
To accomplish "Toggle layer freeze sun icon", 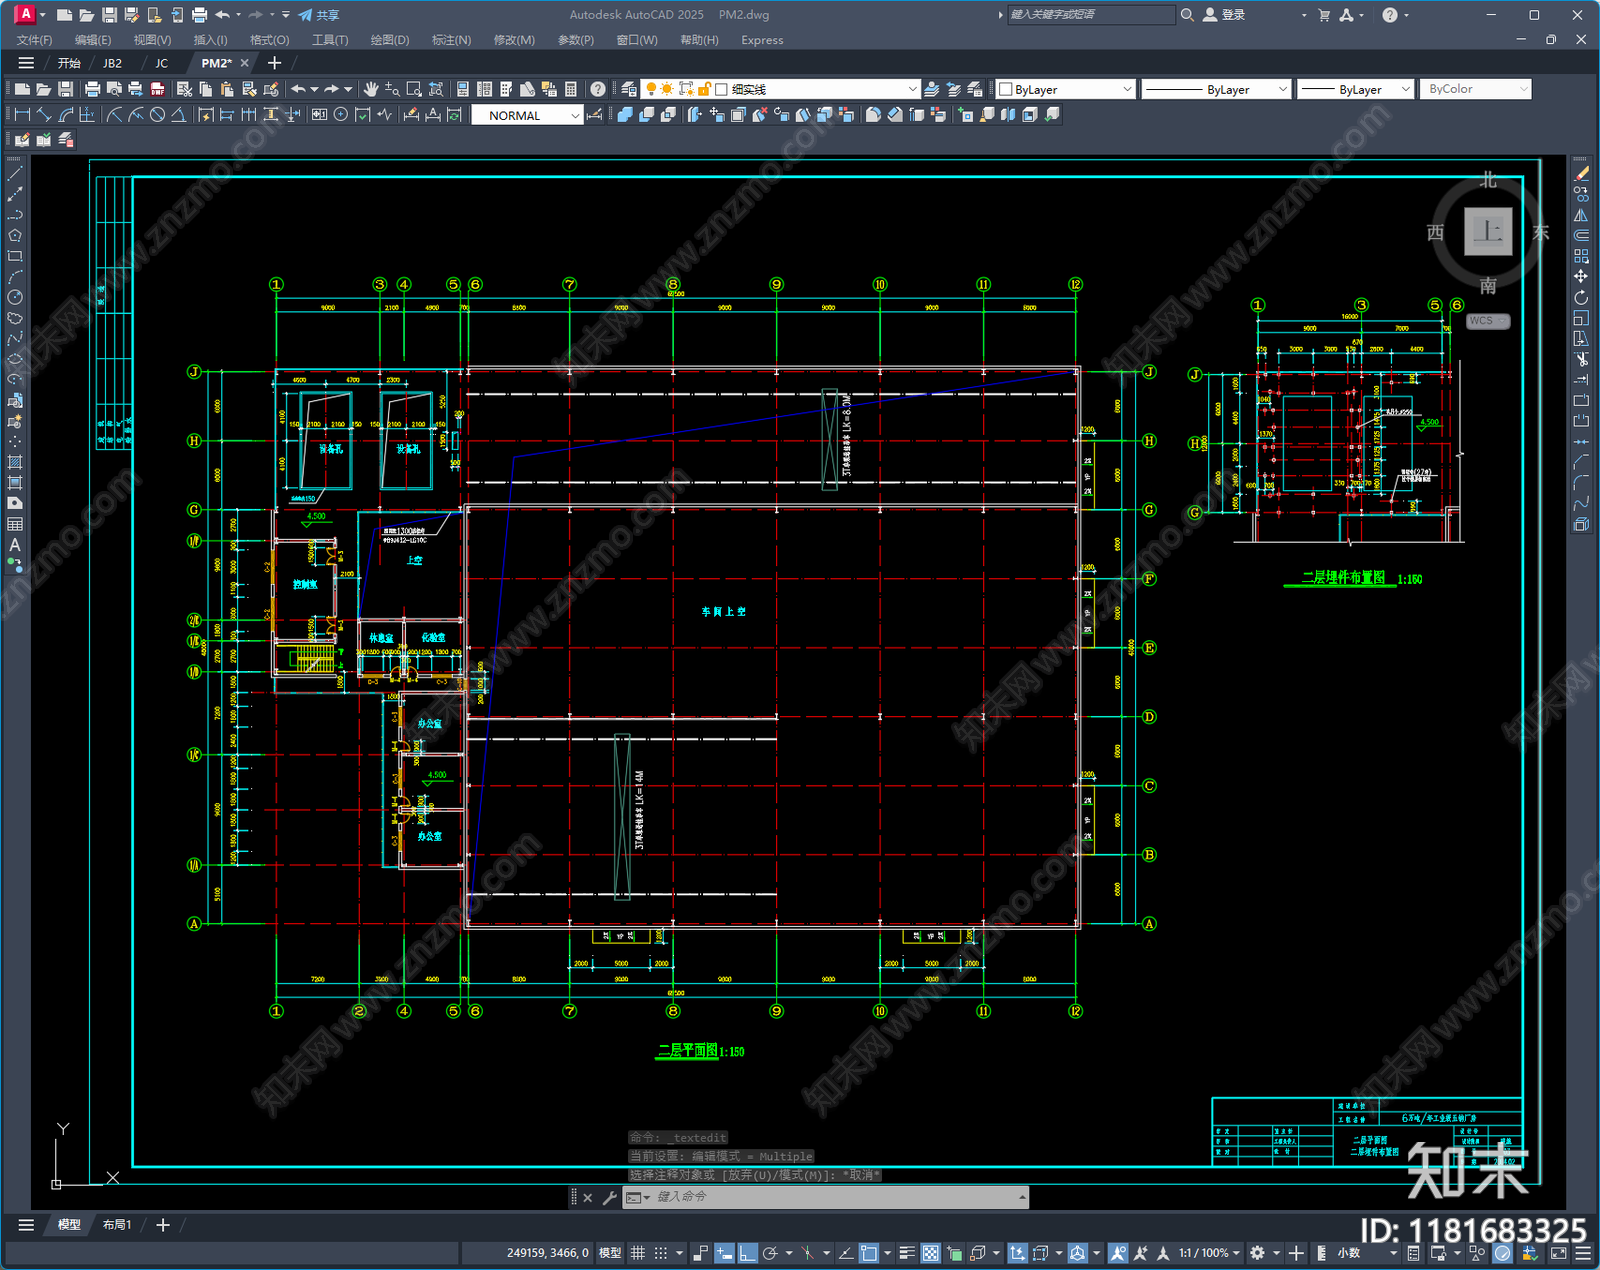I will tap(667, 89).
